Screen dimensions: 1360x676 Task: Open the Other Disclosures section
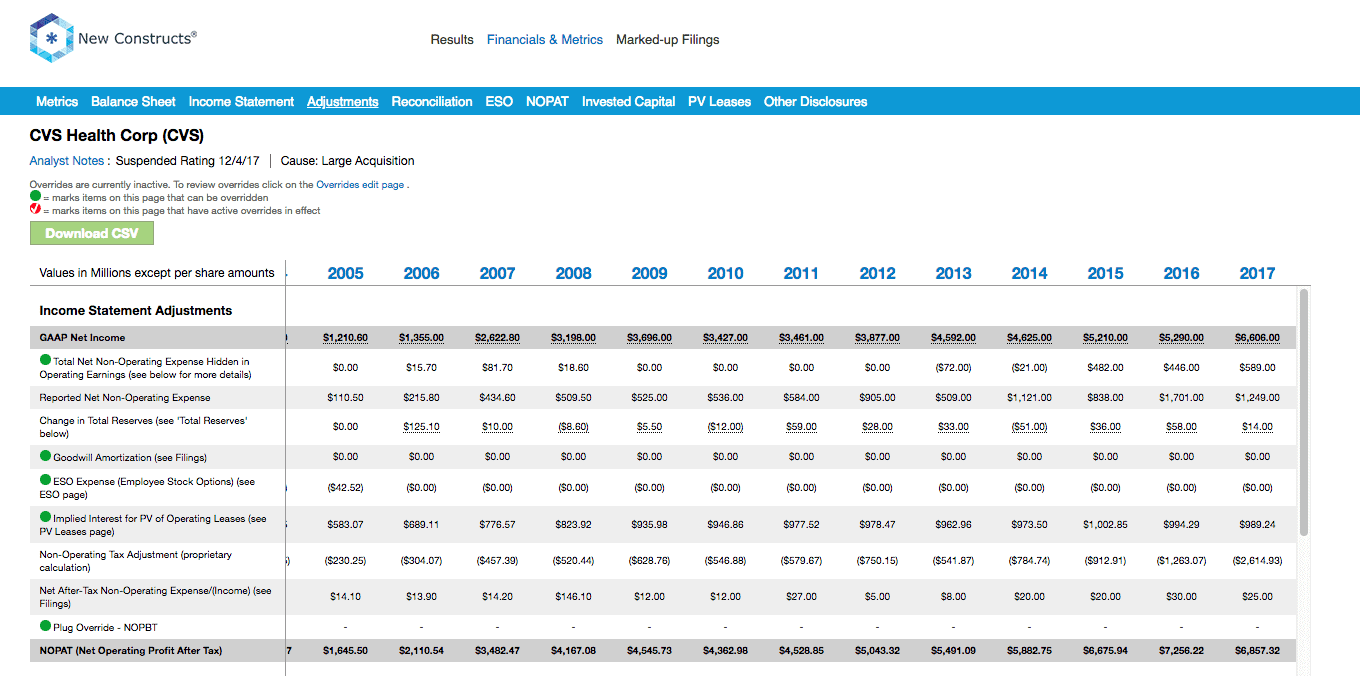point(815,102)
